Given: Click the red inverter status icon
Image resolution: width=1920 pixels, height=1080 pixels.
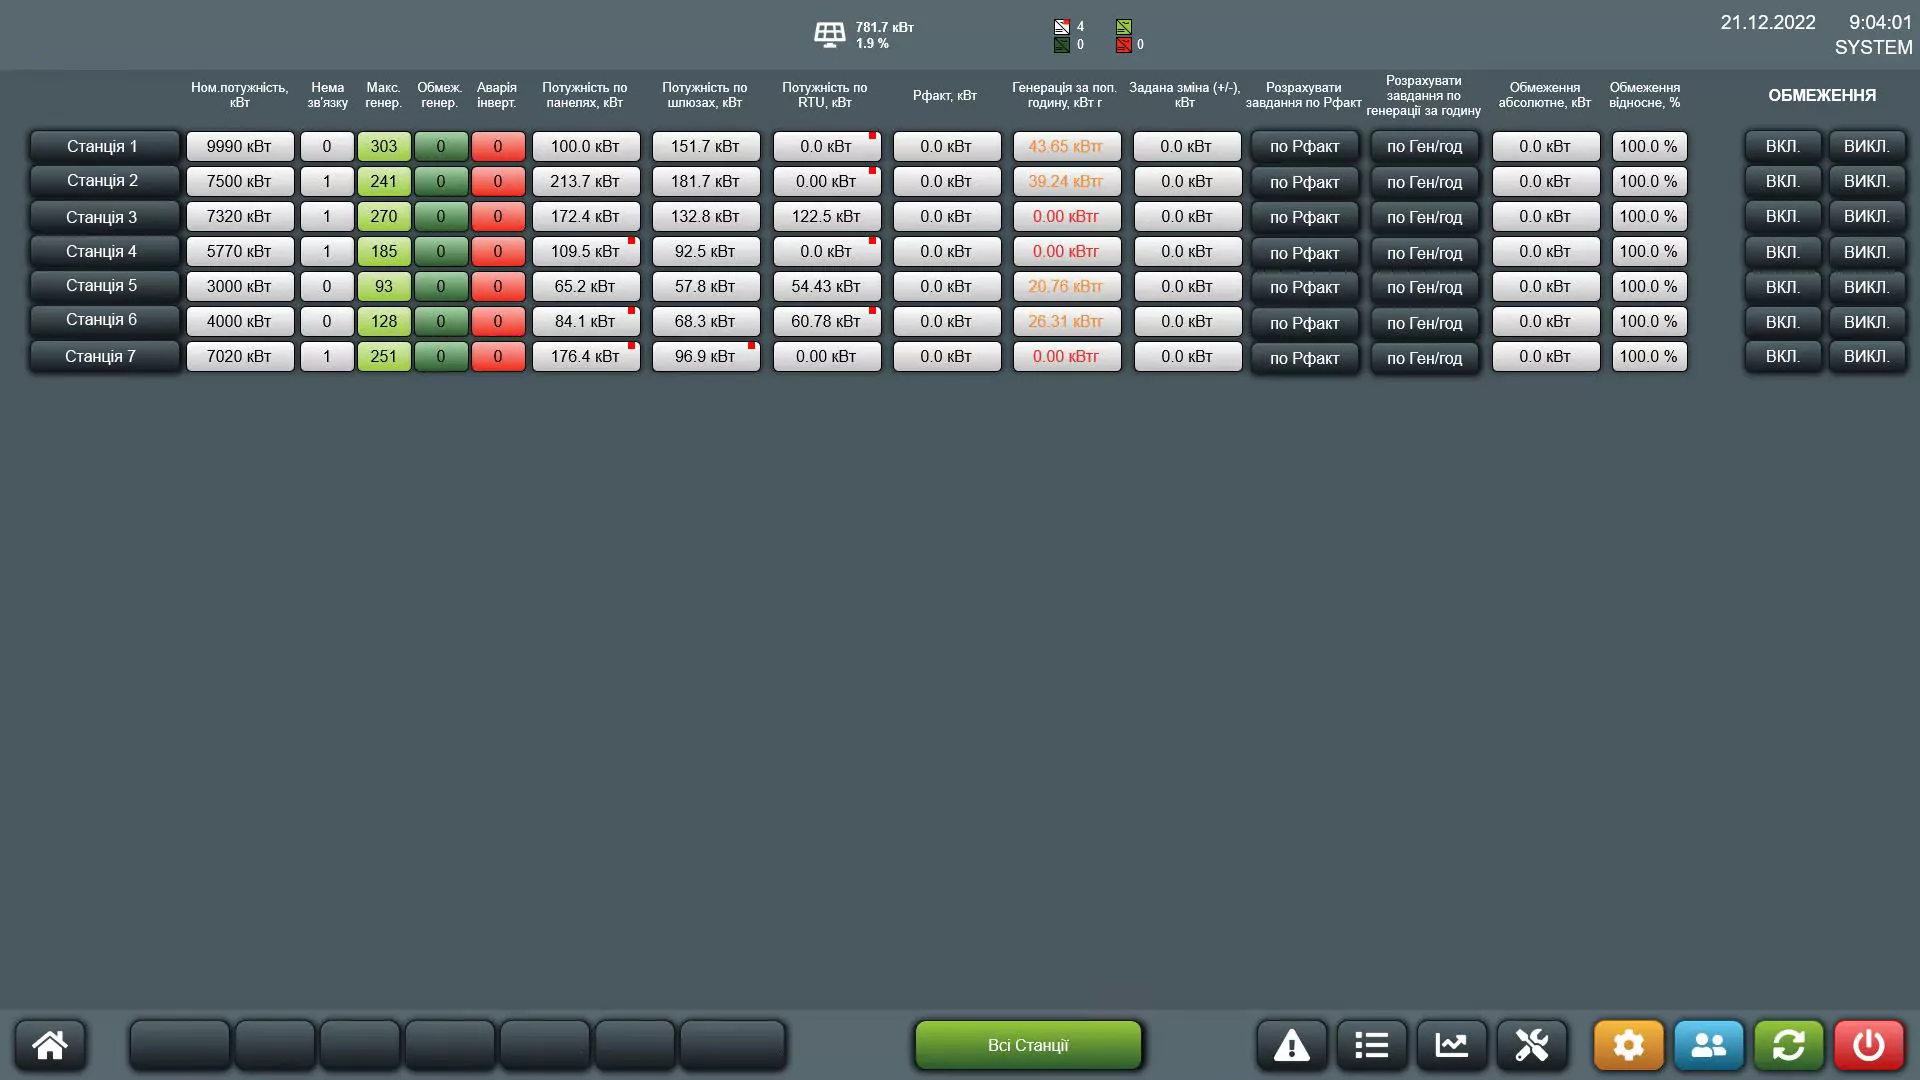Looking at the screenshot, I should tap(1124, 45).
